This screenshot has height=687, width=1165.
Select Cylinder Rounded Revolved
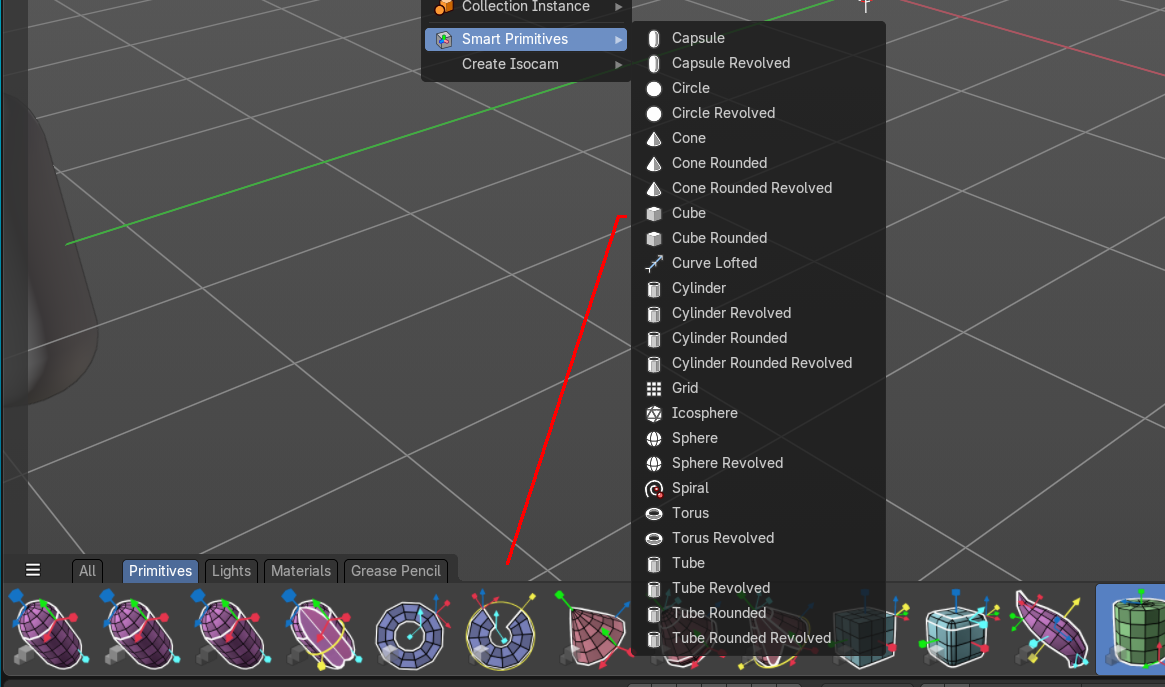(758, 363)
